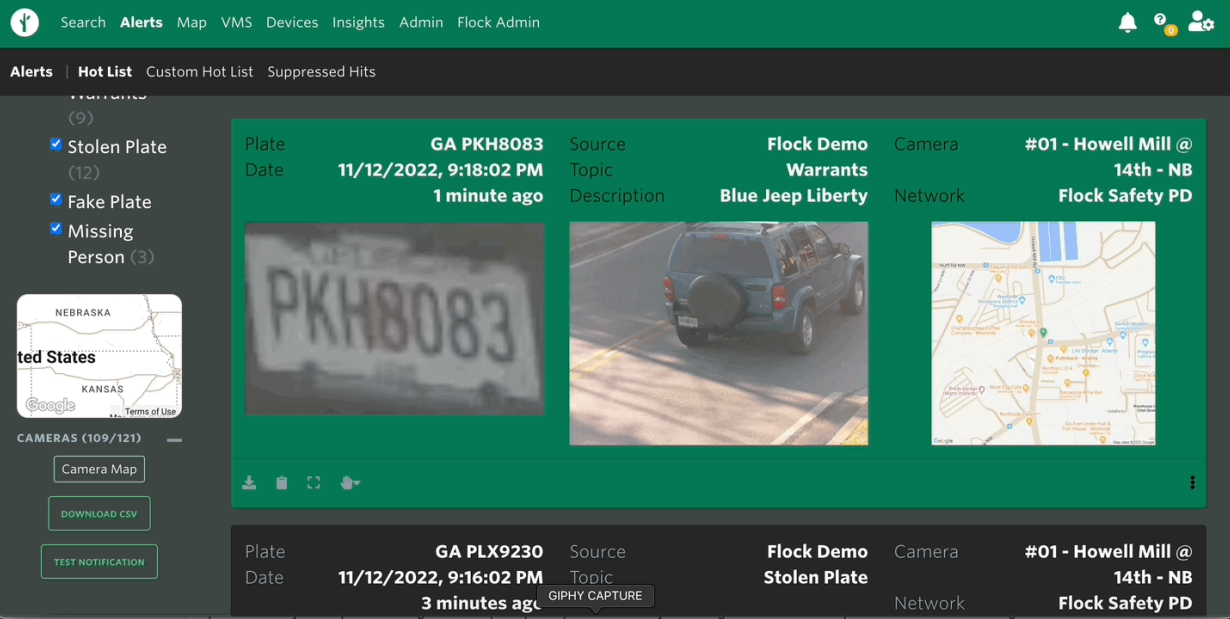Open the user settings account icon
Image resolution: width=1230 pixels, height=619 pixels.
tap(1200, 22)
